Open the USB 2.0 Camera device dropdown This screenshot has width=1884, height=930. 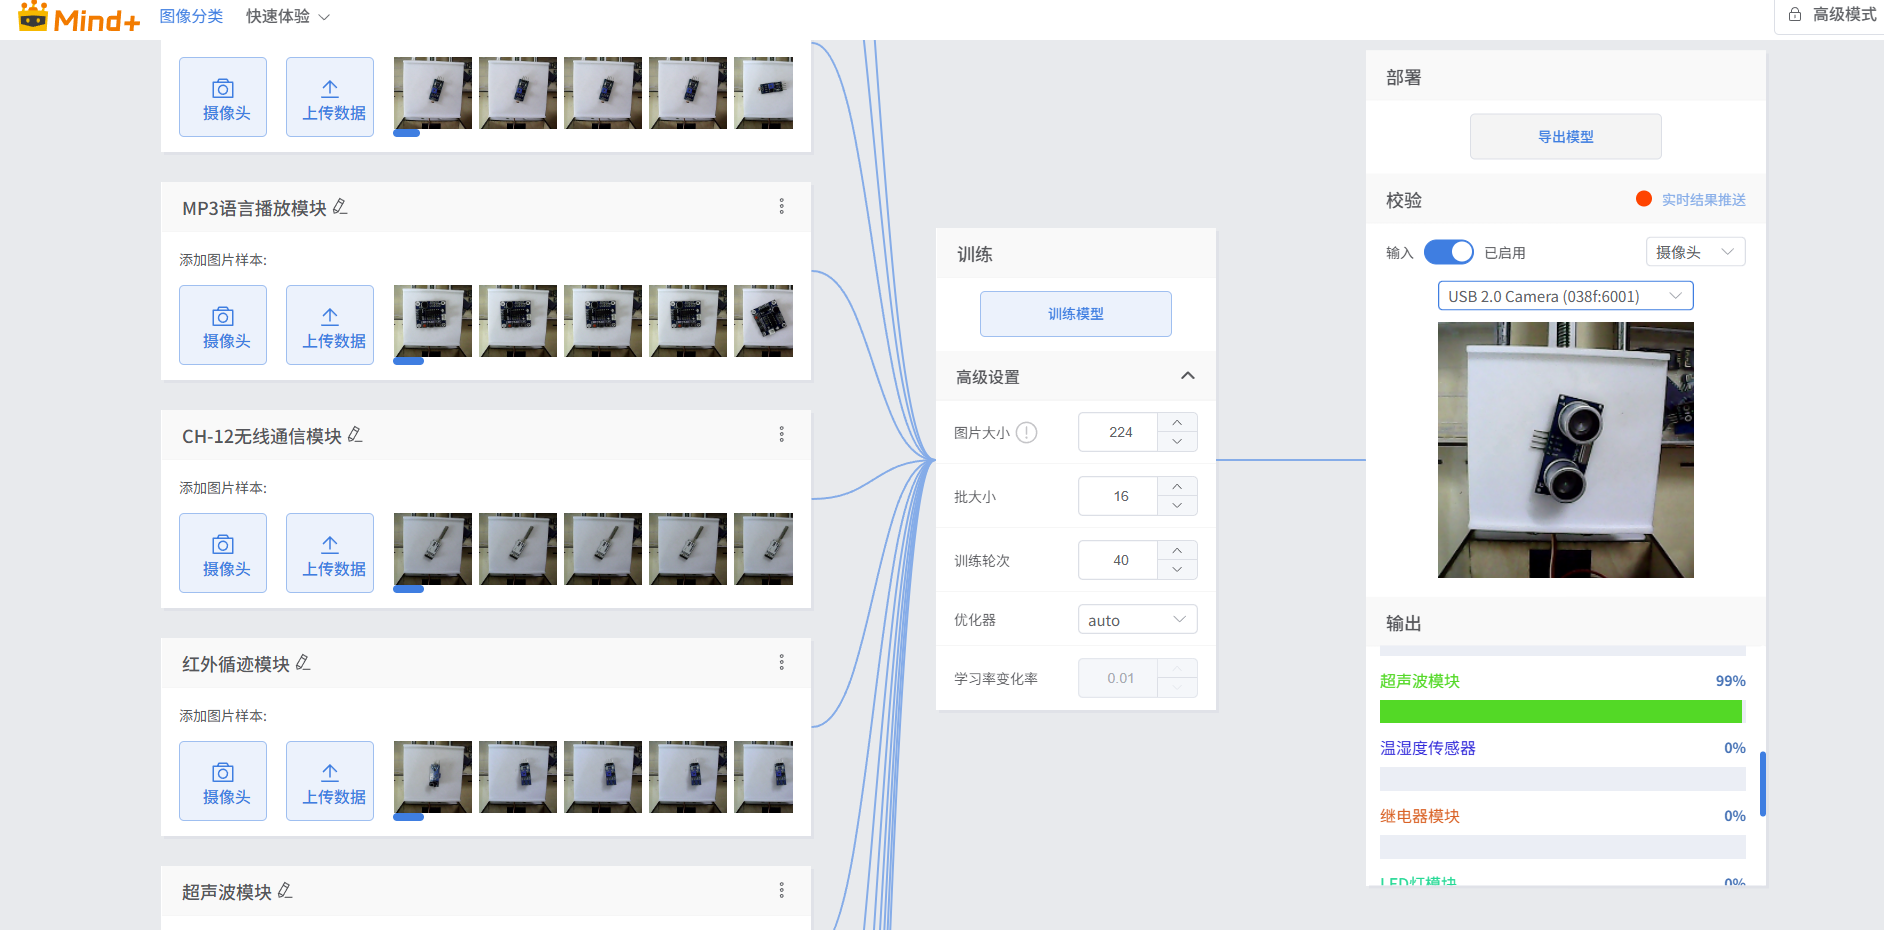tap(1565, 296)
